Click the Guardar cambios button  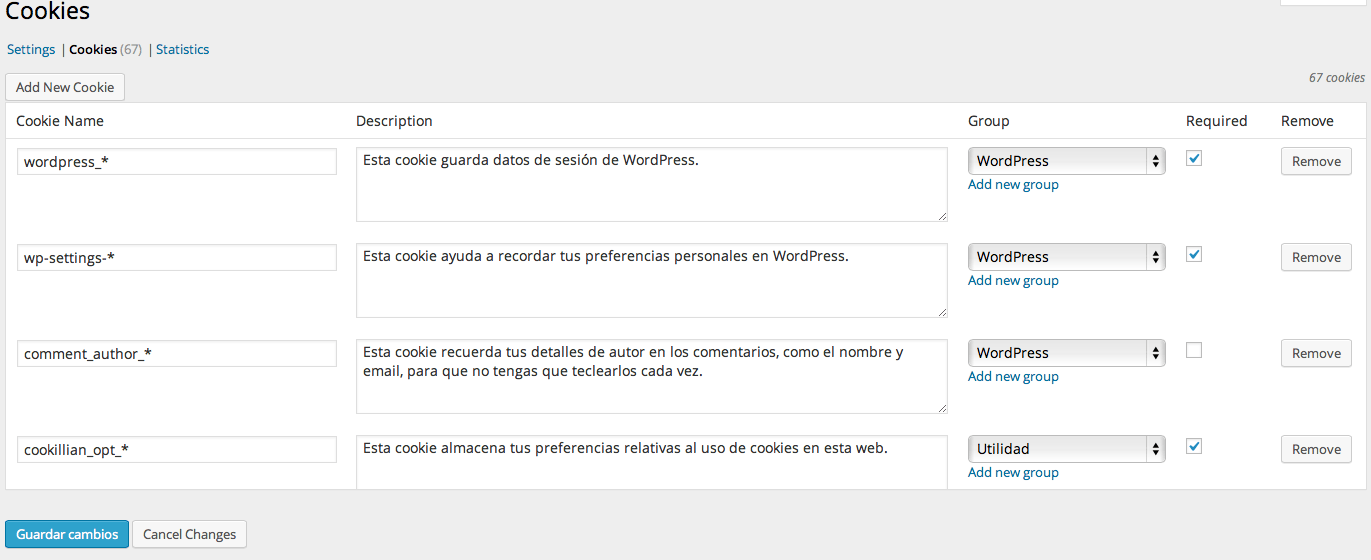pyautogui.click(x=67, y=534)
